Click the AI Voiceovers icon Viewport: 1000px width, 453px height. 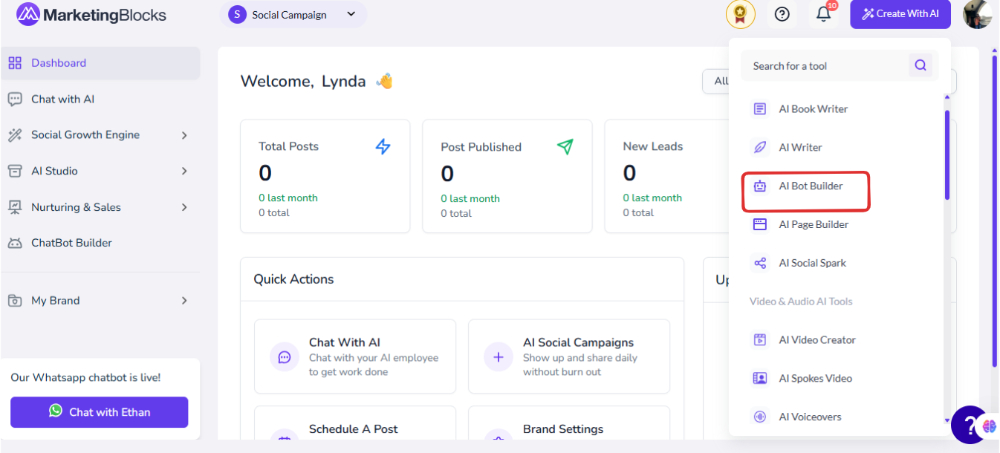[760, 417]
